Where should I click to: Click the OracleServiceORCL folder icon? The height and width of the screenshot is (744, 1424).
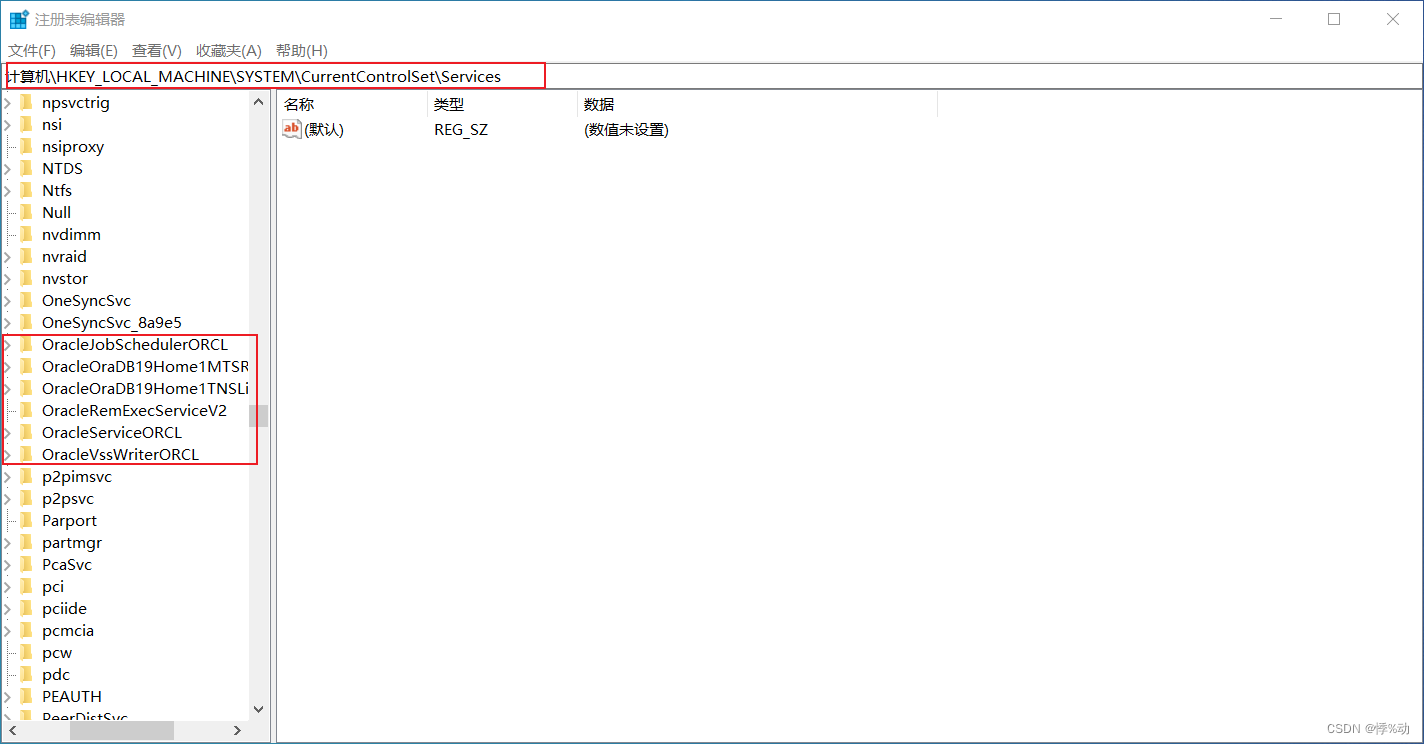26,432
